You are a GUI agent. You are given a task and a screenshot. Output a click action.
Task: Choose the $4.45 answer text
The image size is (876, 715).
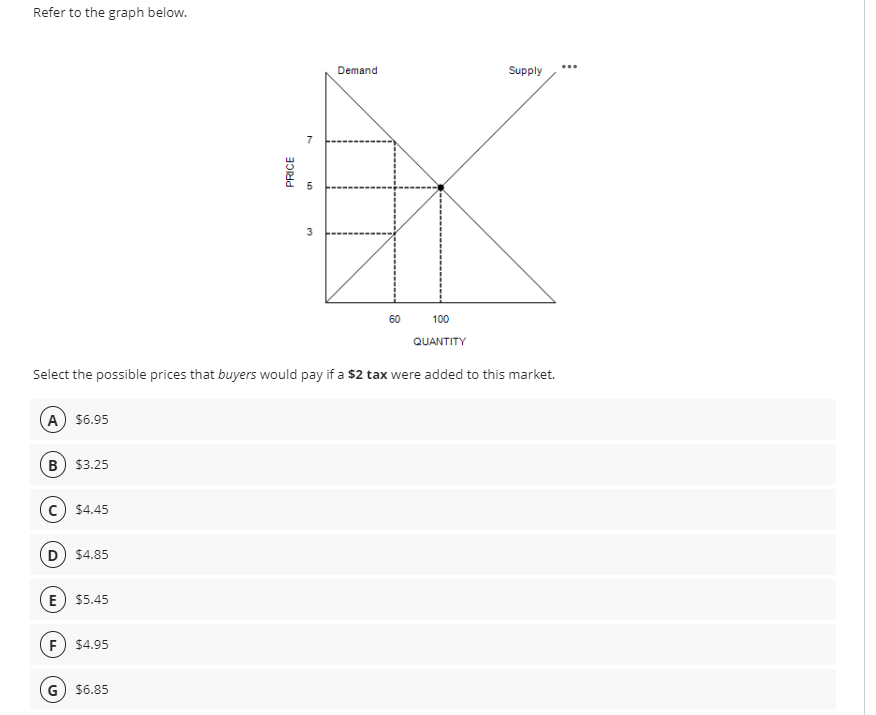92,509
